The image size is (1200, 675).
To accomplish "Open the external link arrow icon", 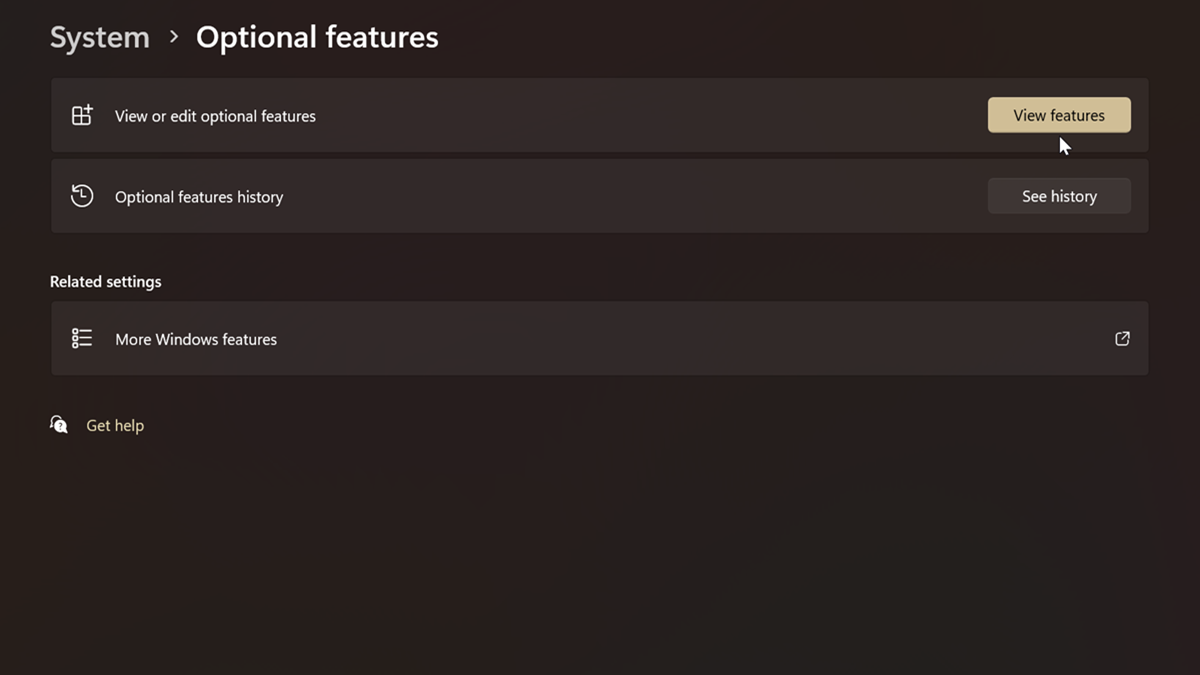I will [1122, 339].
